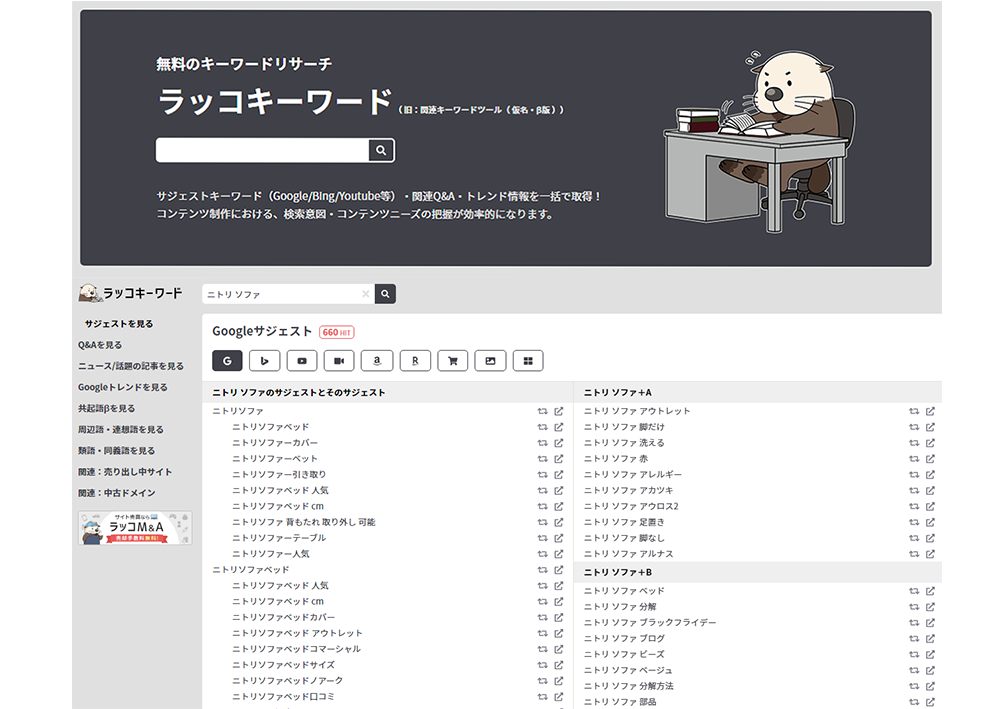This screenshot has height=709, width=1000.
Task: Clear the ニトリ ソファ search field with the X
Action: 365,294
